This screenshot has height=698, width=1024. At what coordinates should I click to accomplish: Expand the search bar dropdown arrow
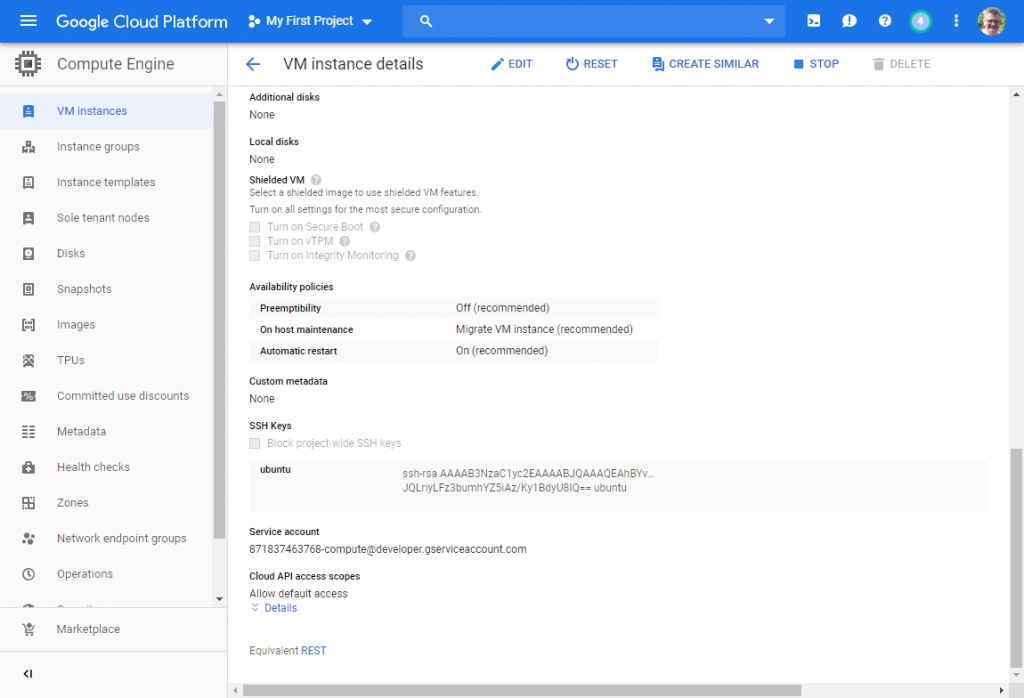(769, 21)
